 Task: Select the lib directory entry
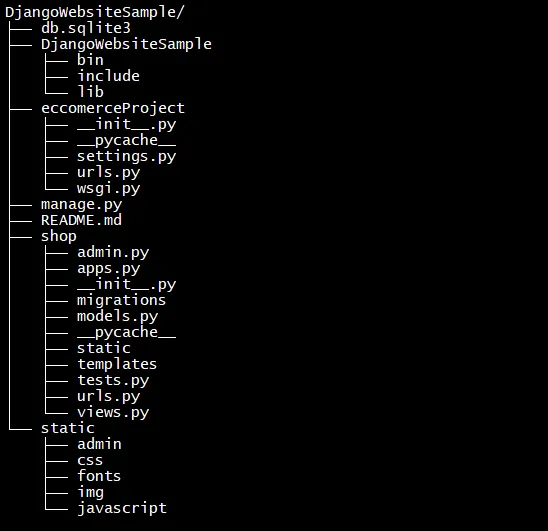[x=90, y=92]
